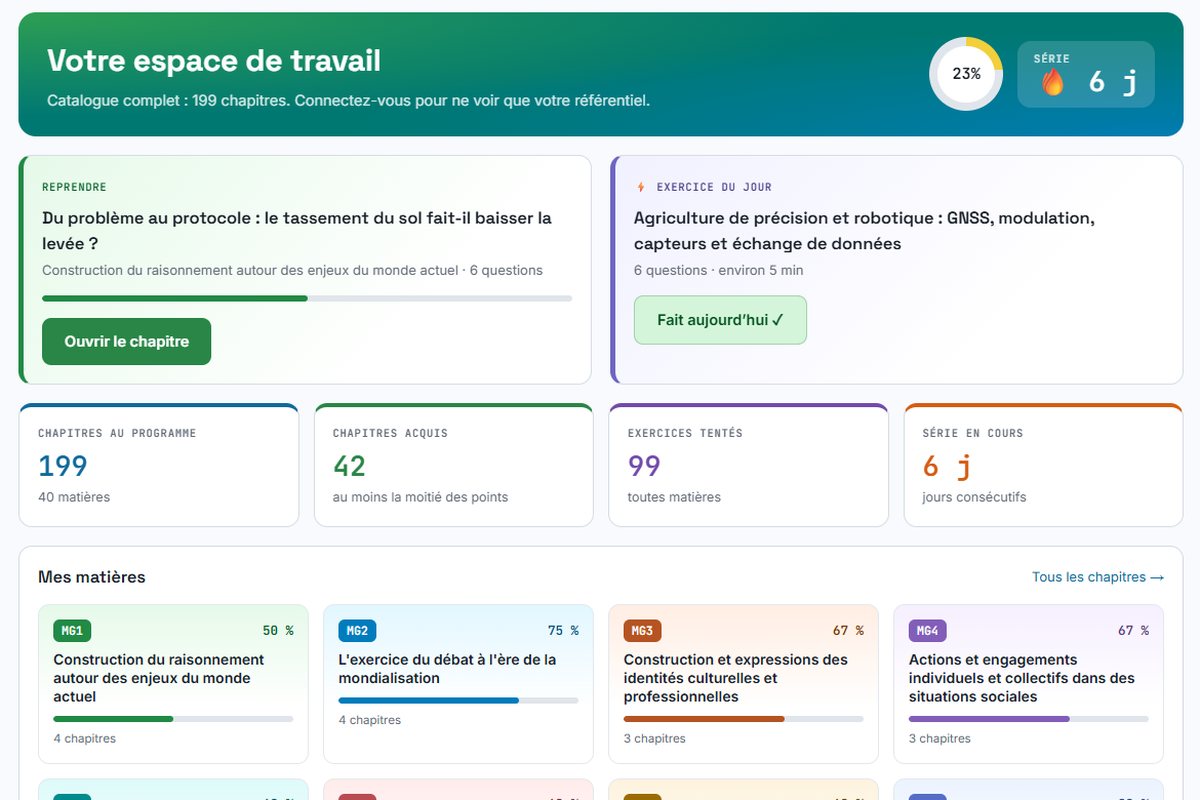Click the Catalogue complet 199 chapitres subtitle
This screenshot has width=1200, height=800.
click(x=348, y=101)
